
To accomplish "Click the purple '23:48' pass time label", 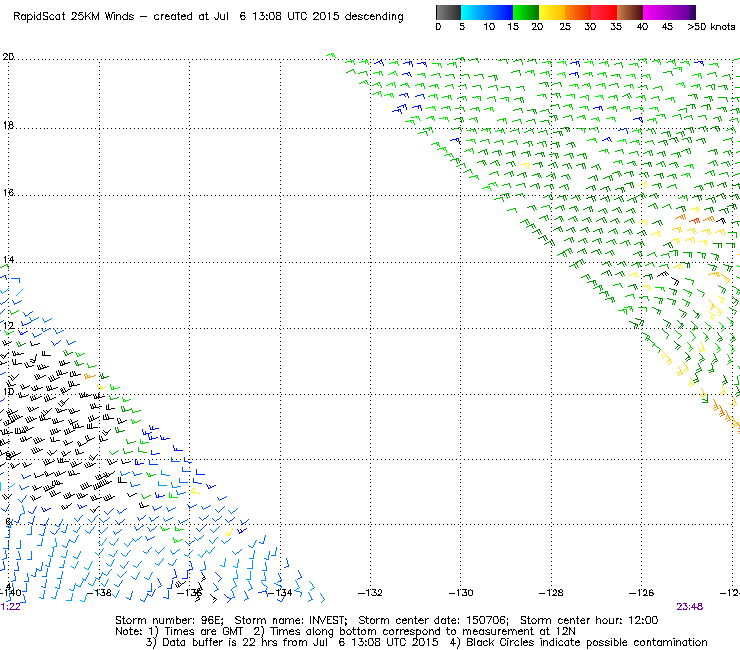I will [x=690, y=607].
